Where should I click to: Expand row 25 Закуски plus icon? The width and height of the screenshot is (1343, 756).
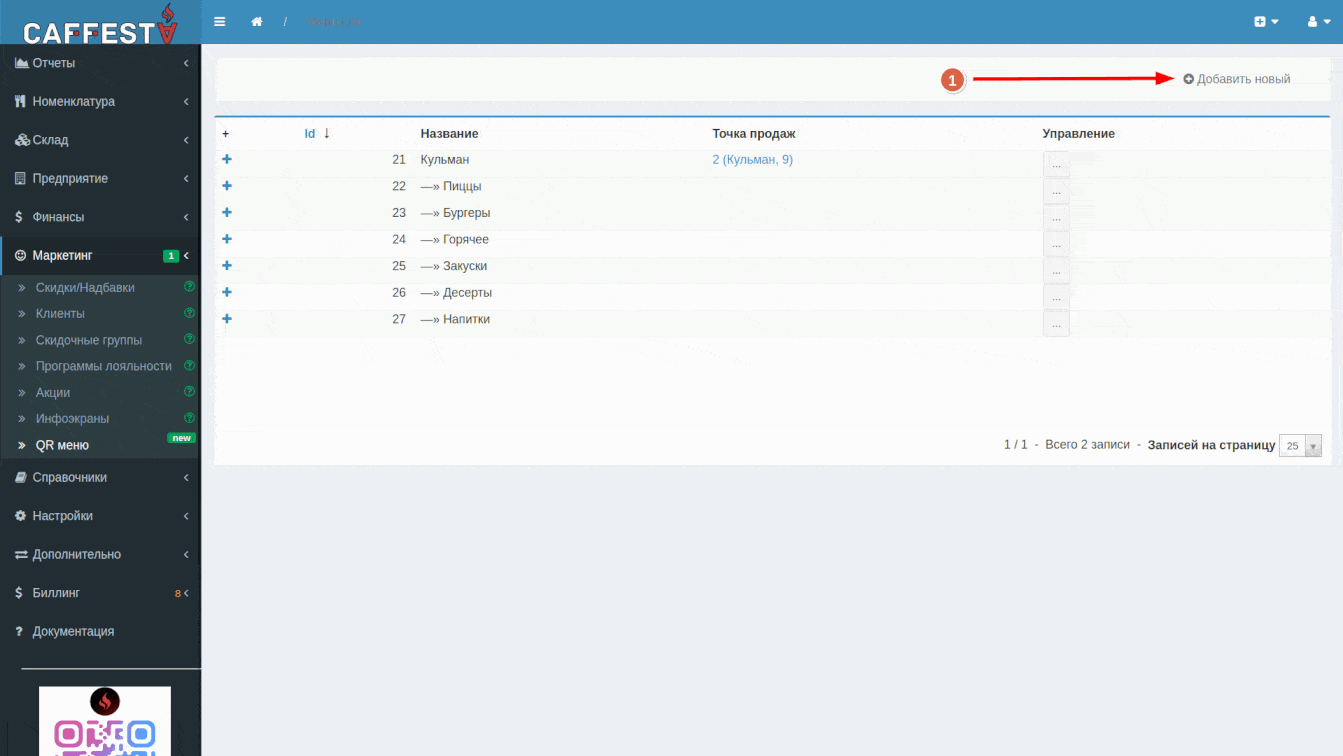click(x=227, y=265)
